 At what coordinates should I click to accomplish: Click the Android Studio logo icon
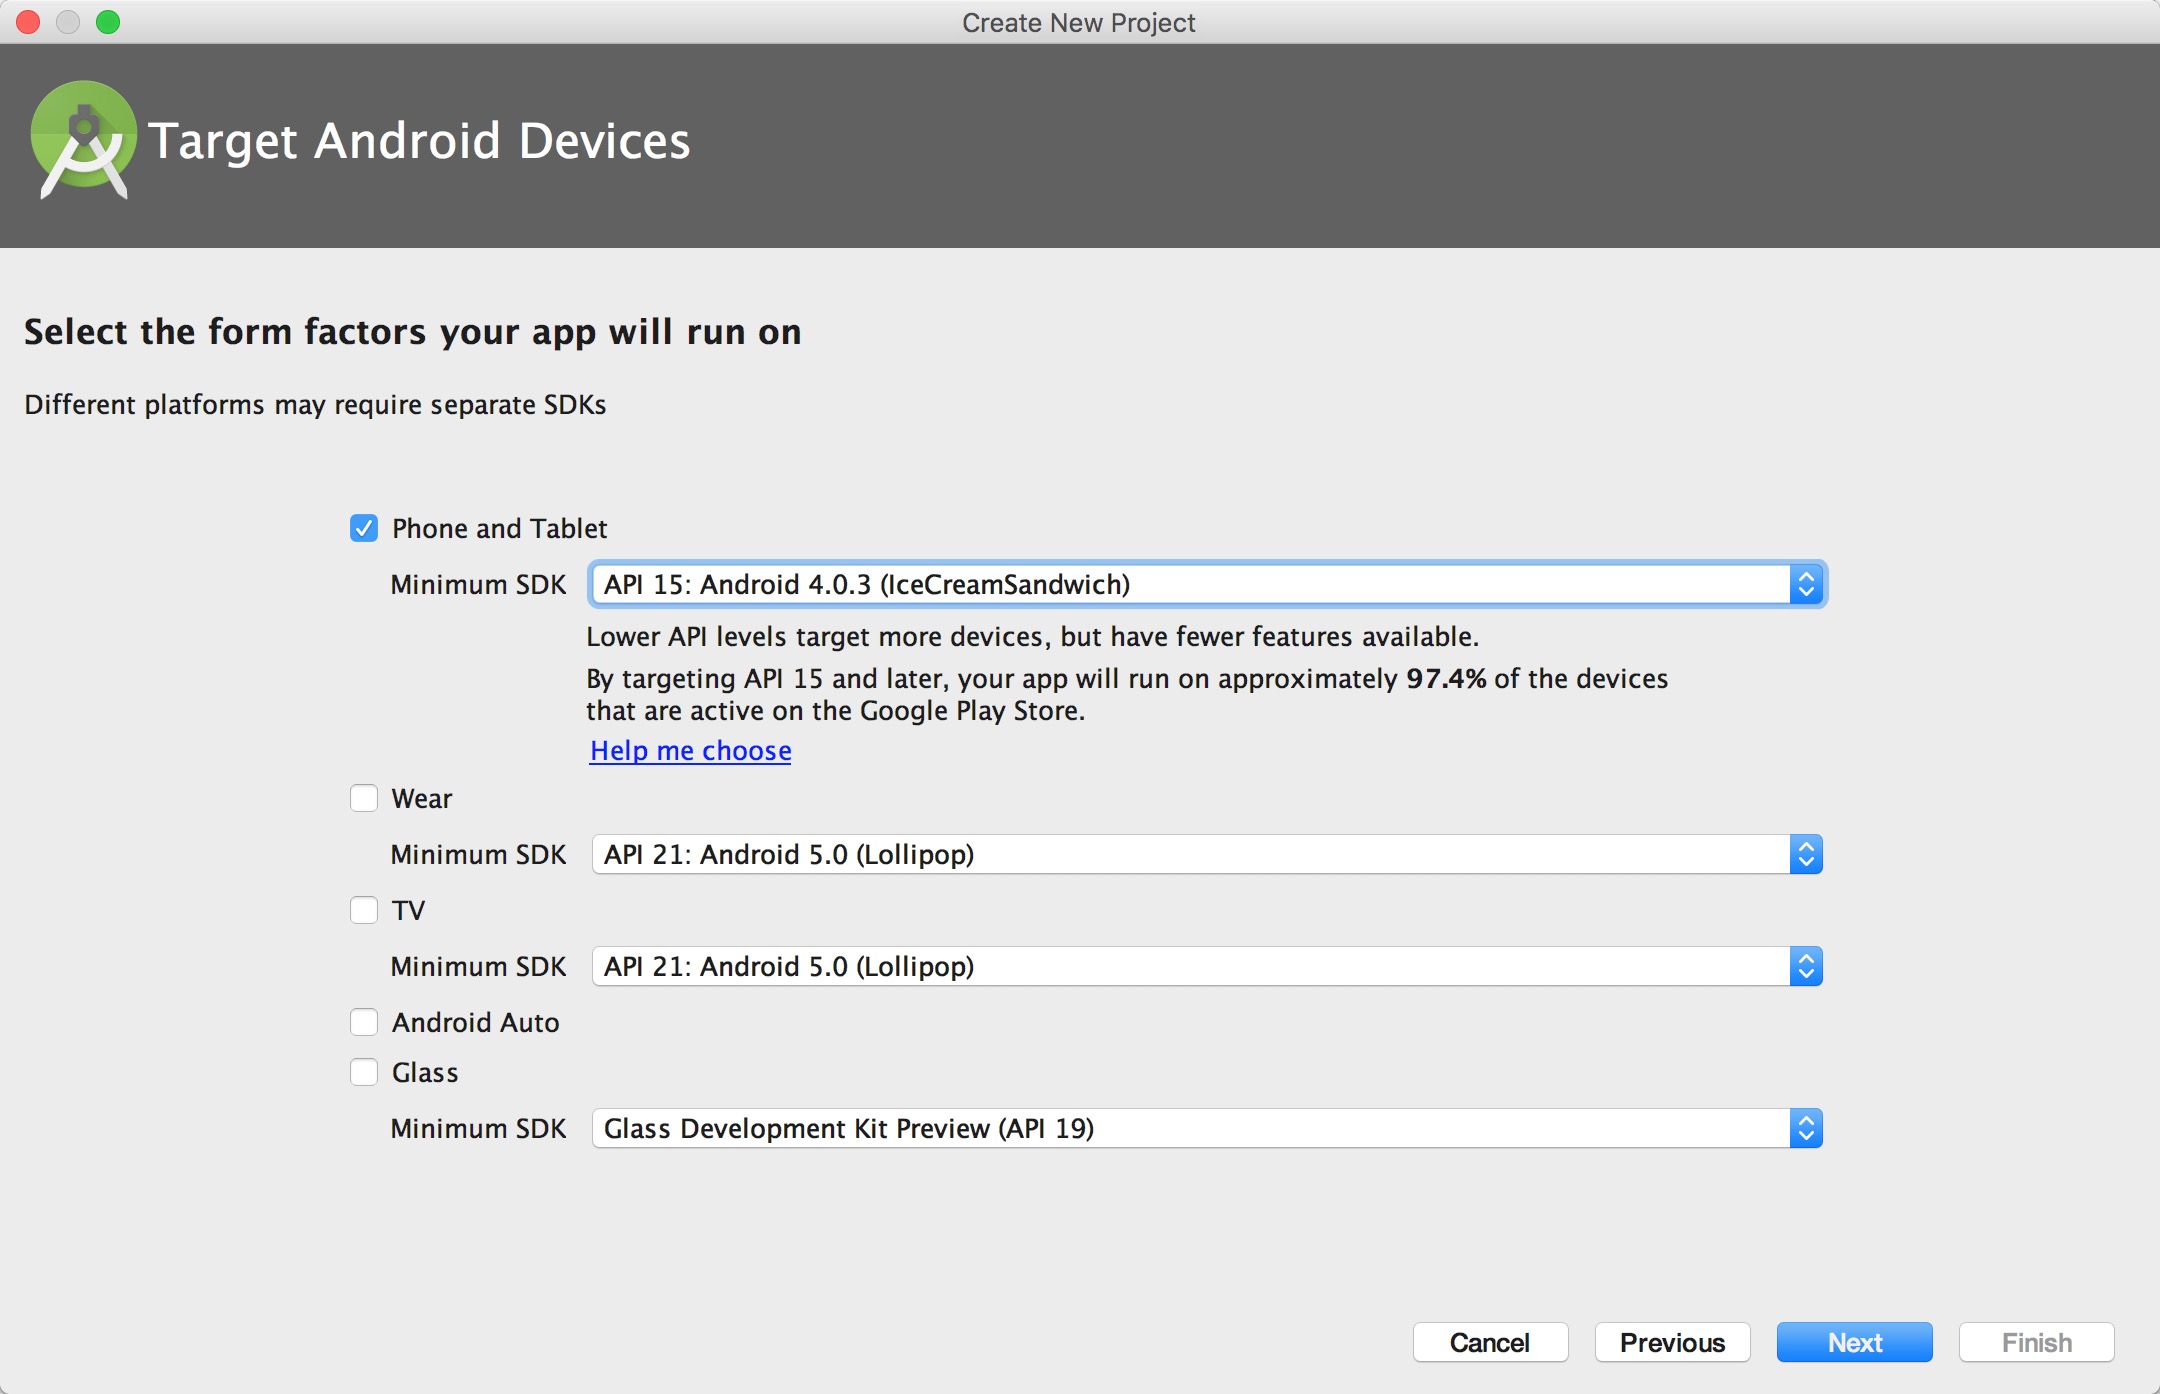(83, 140)
